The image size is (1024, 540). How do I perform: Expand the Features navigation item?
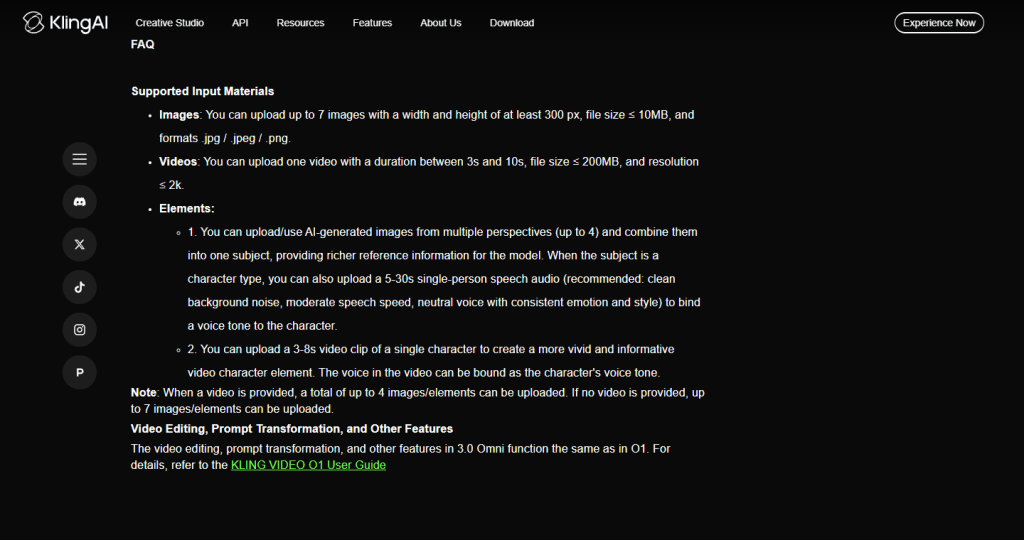(x=372, y=23)
